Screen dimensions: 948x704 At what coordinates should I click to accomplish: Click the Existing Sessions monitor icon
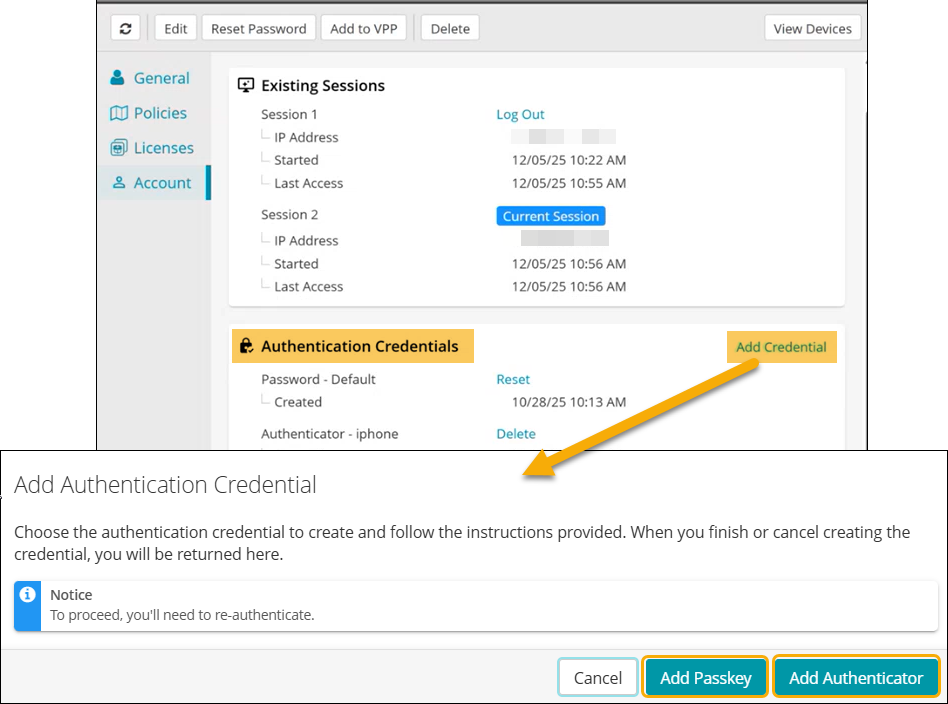coord(246,86)
